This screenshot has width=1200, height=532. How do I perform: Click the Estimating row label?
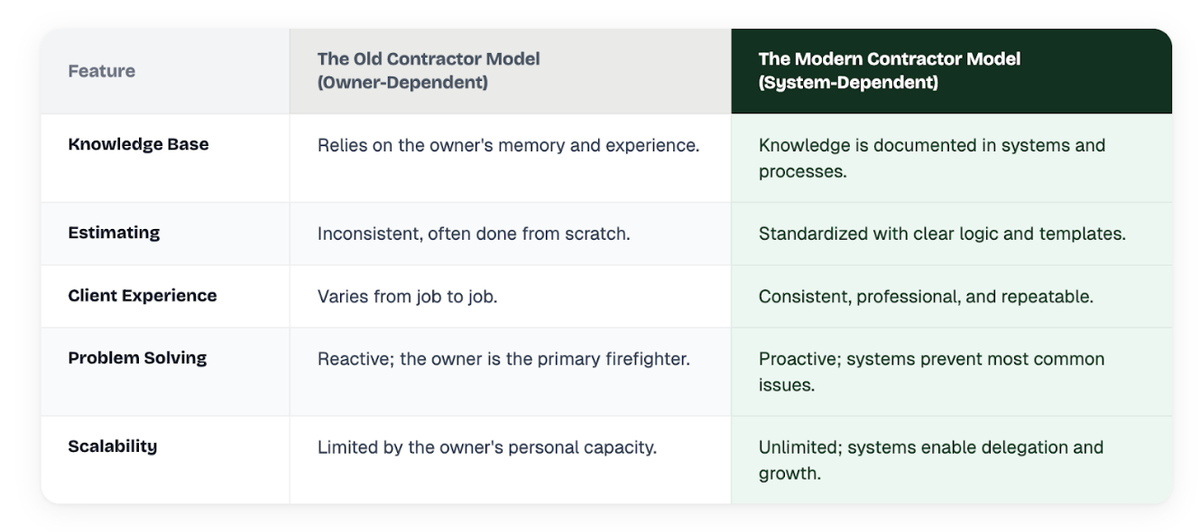click(114, 232)
